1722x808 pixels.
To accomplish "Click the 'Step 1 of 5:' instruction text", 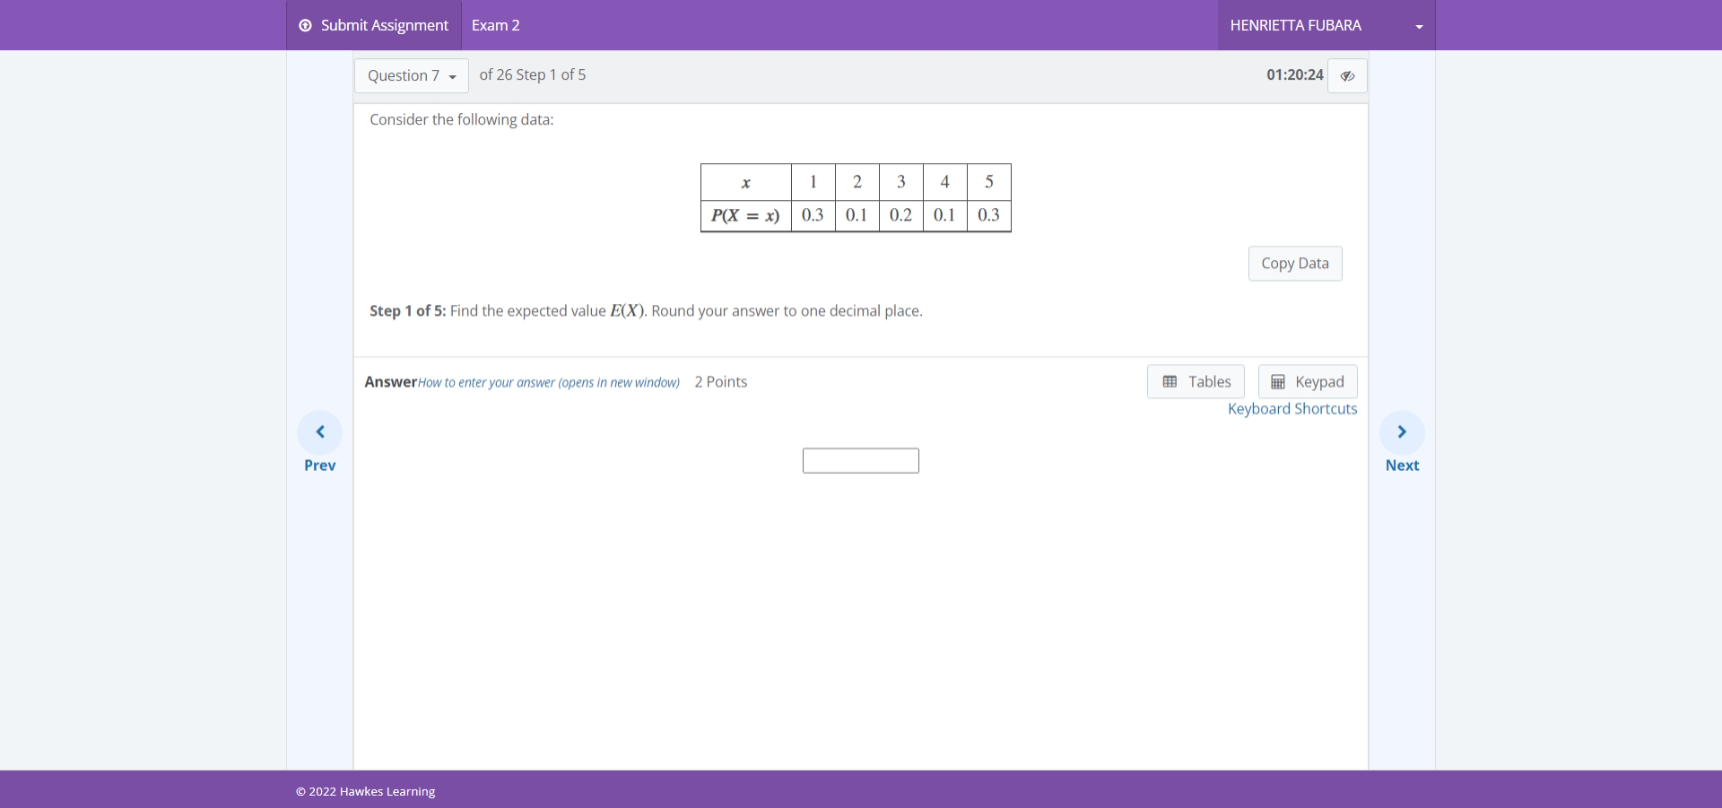I will (408, 311).
